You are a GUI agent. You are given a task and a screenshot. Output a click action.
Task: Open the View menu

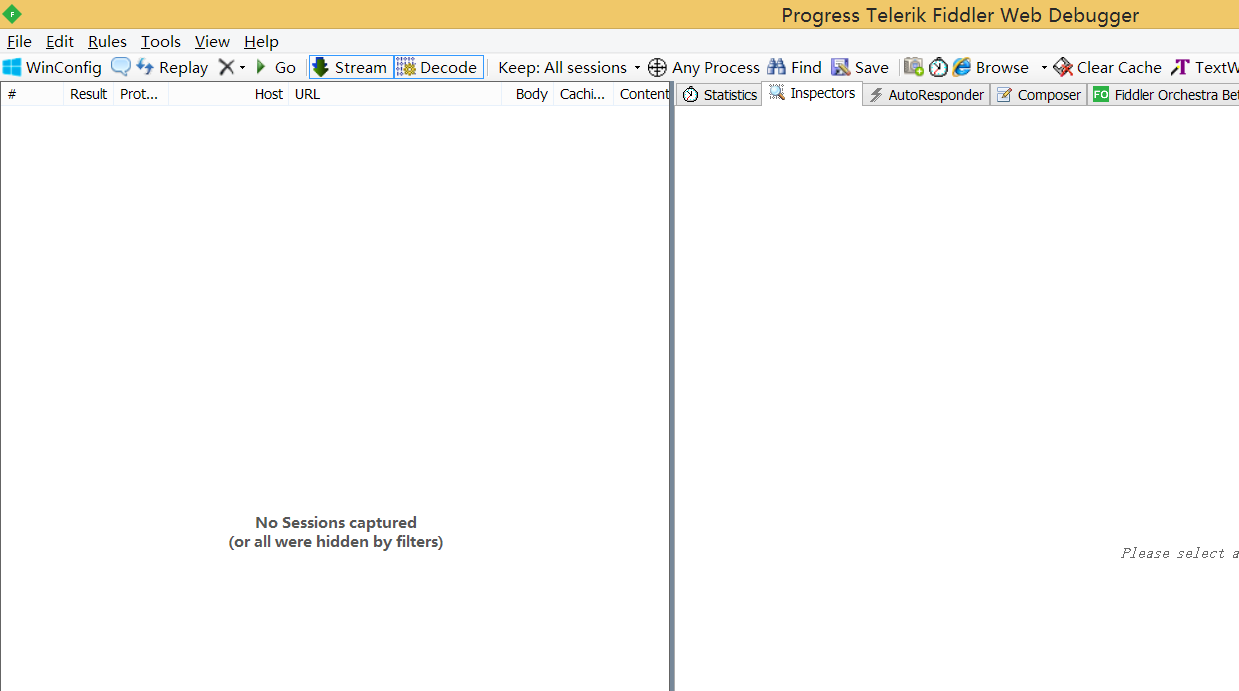212,41
